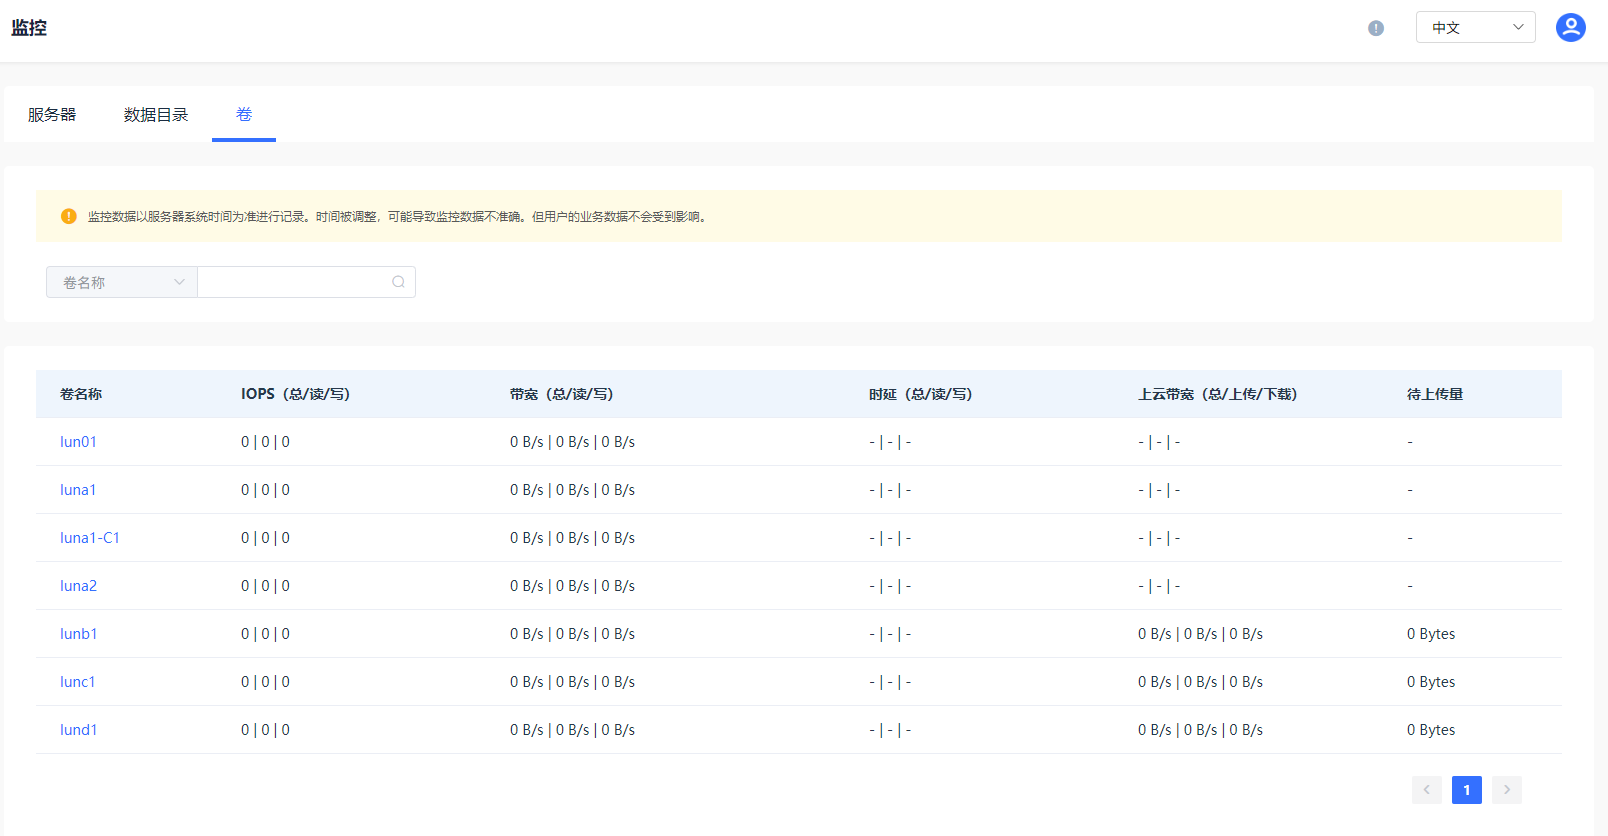Image resolution: width=1608 pixels, height=836 pixels.
Task: Open volume lund1 link
Action: (78, 730)
